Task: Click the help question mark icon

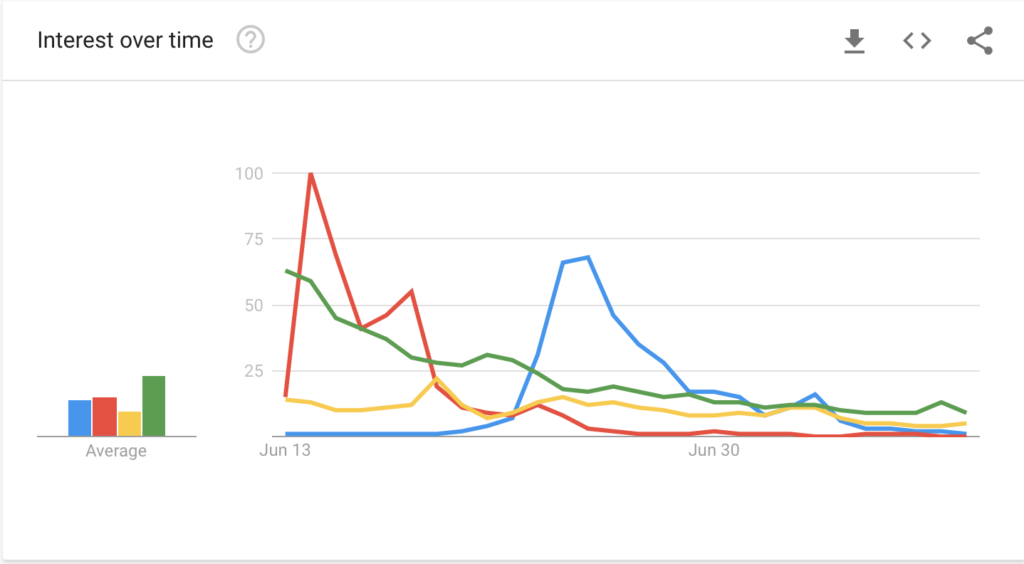Action: [x=250, y=40]
